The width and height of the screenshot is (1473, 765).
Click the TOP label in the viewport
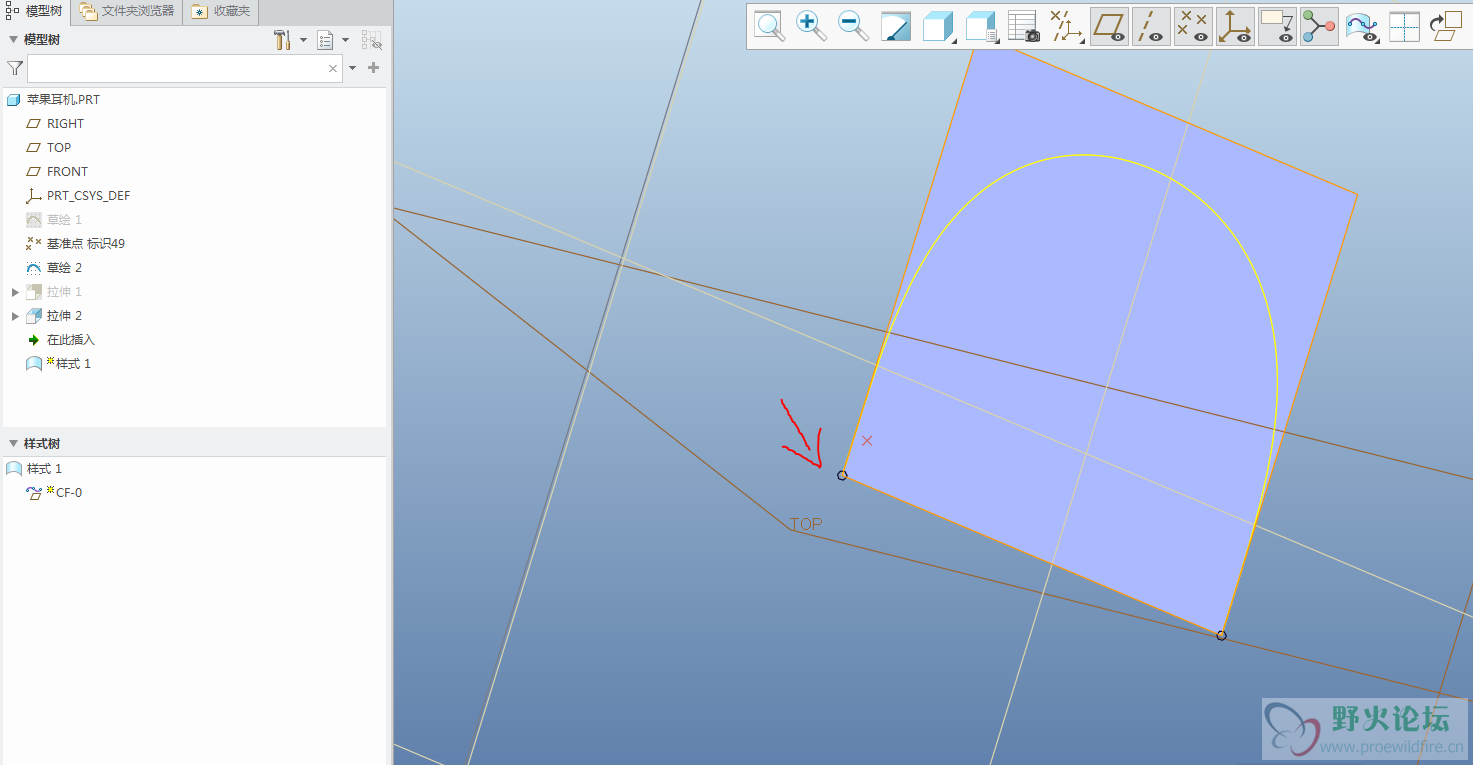806,524
